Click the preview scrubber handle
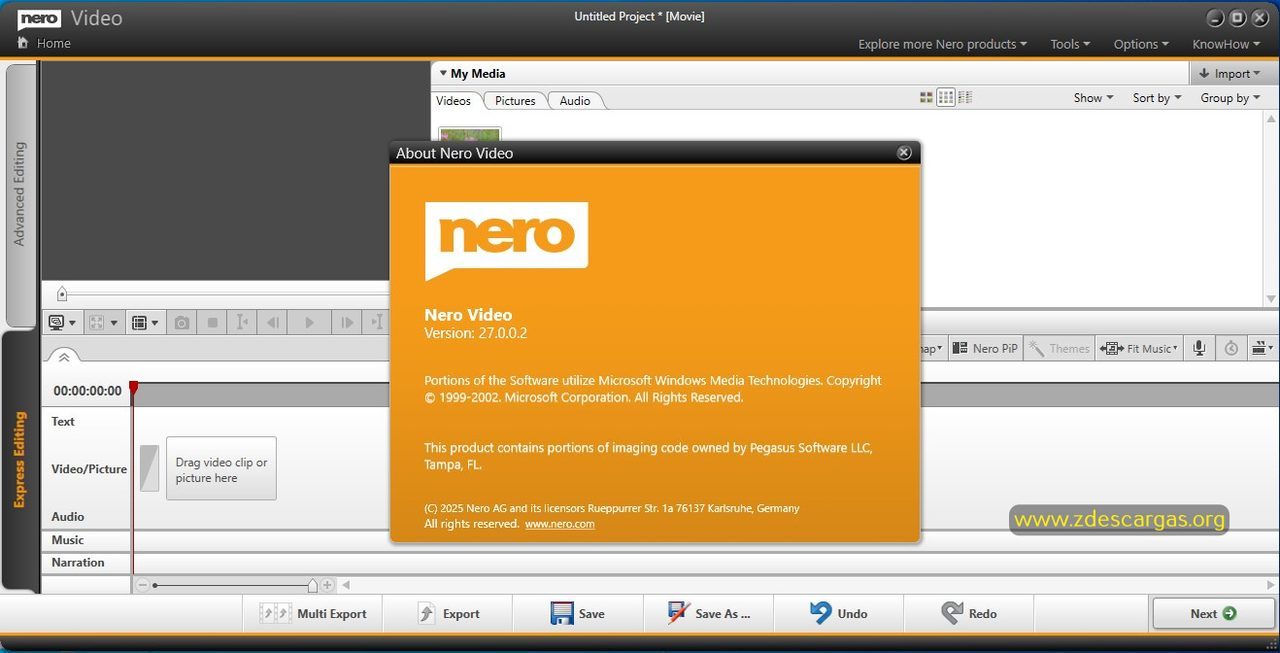The height and width of the screenshot is (653, 1280). (62, 294)
